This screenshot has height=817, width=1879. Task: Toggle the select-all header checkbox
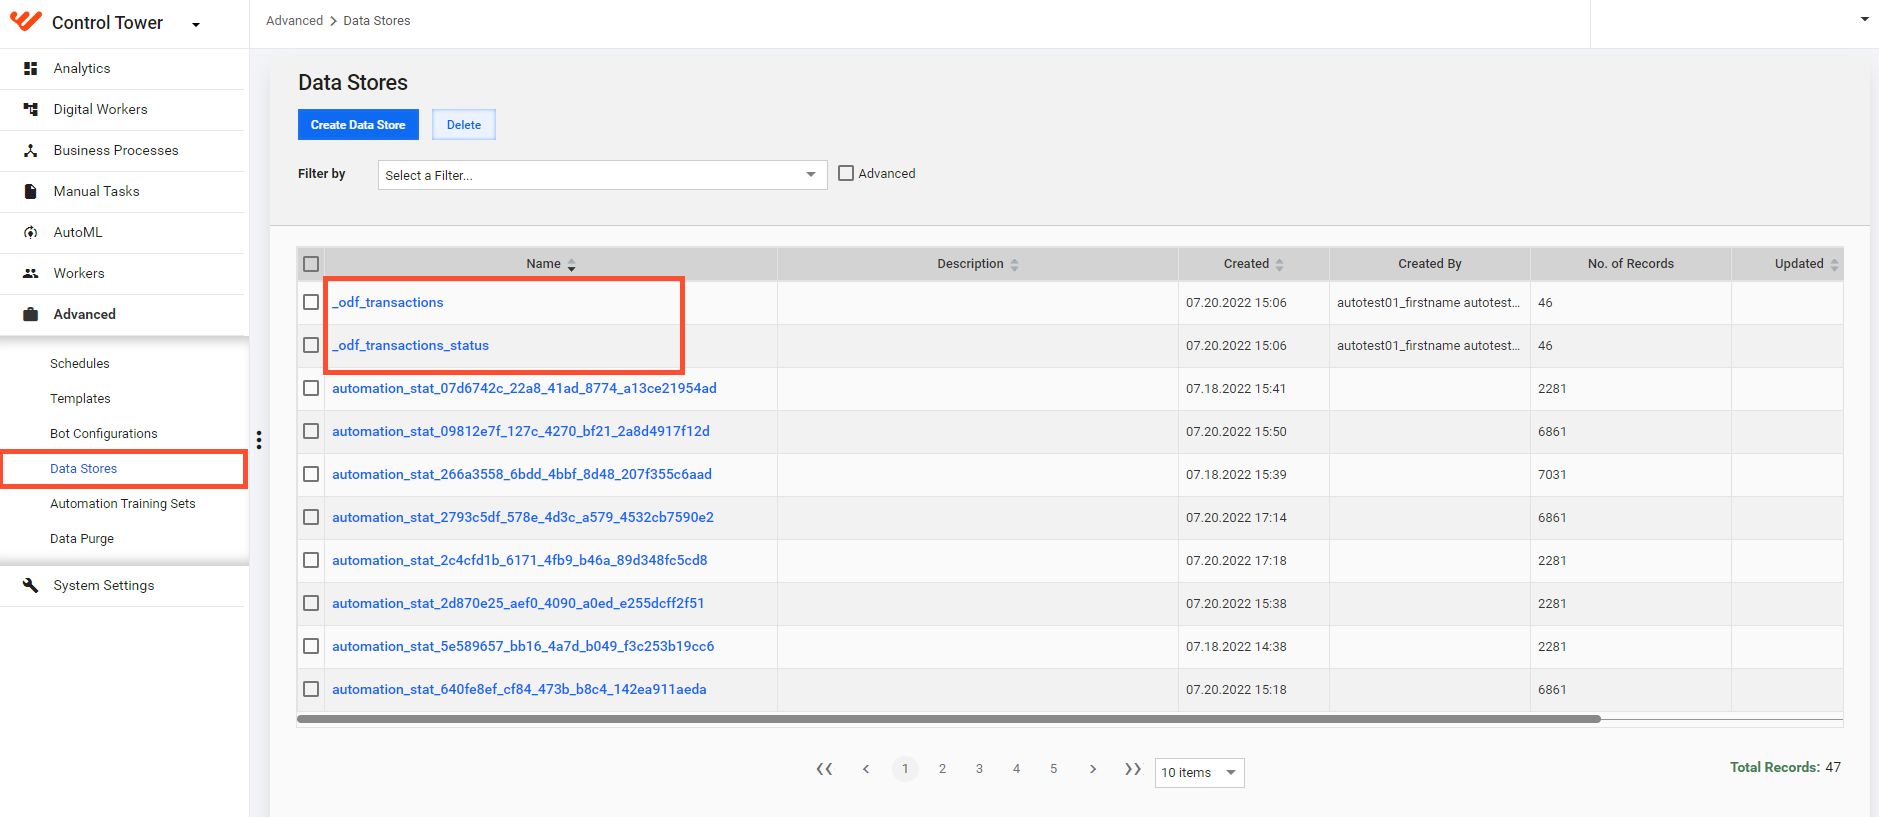click(311, 264)
